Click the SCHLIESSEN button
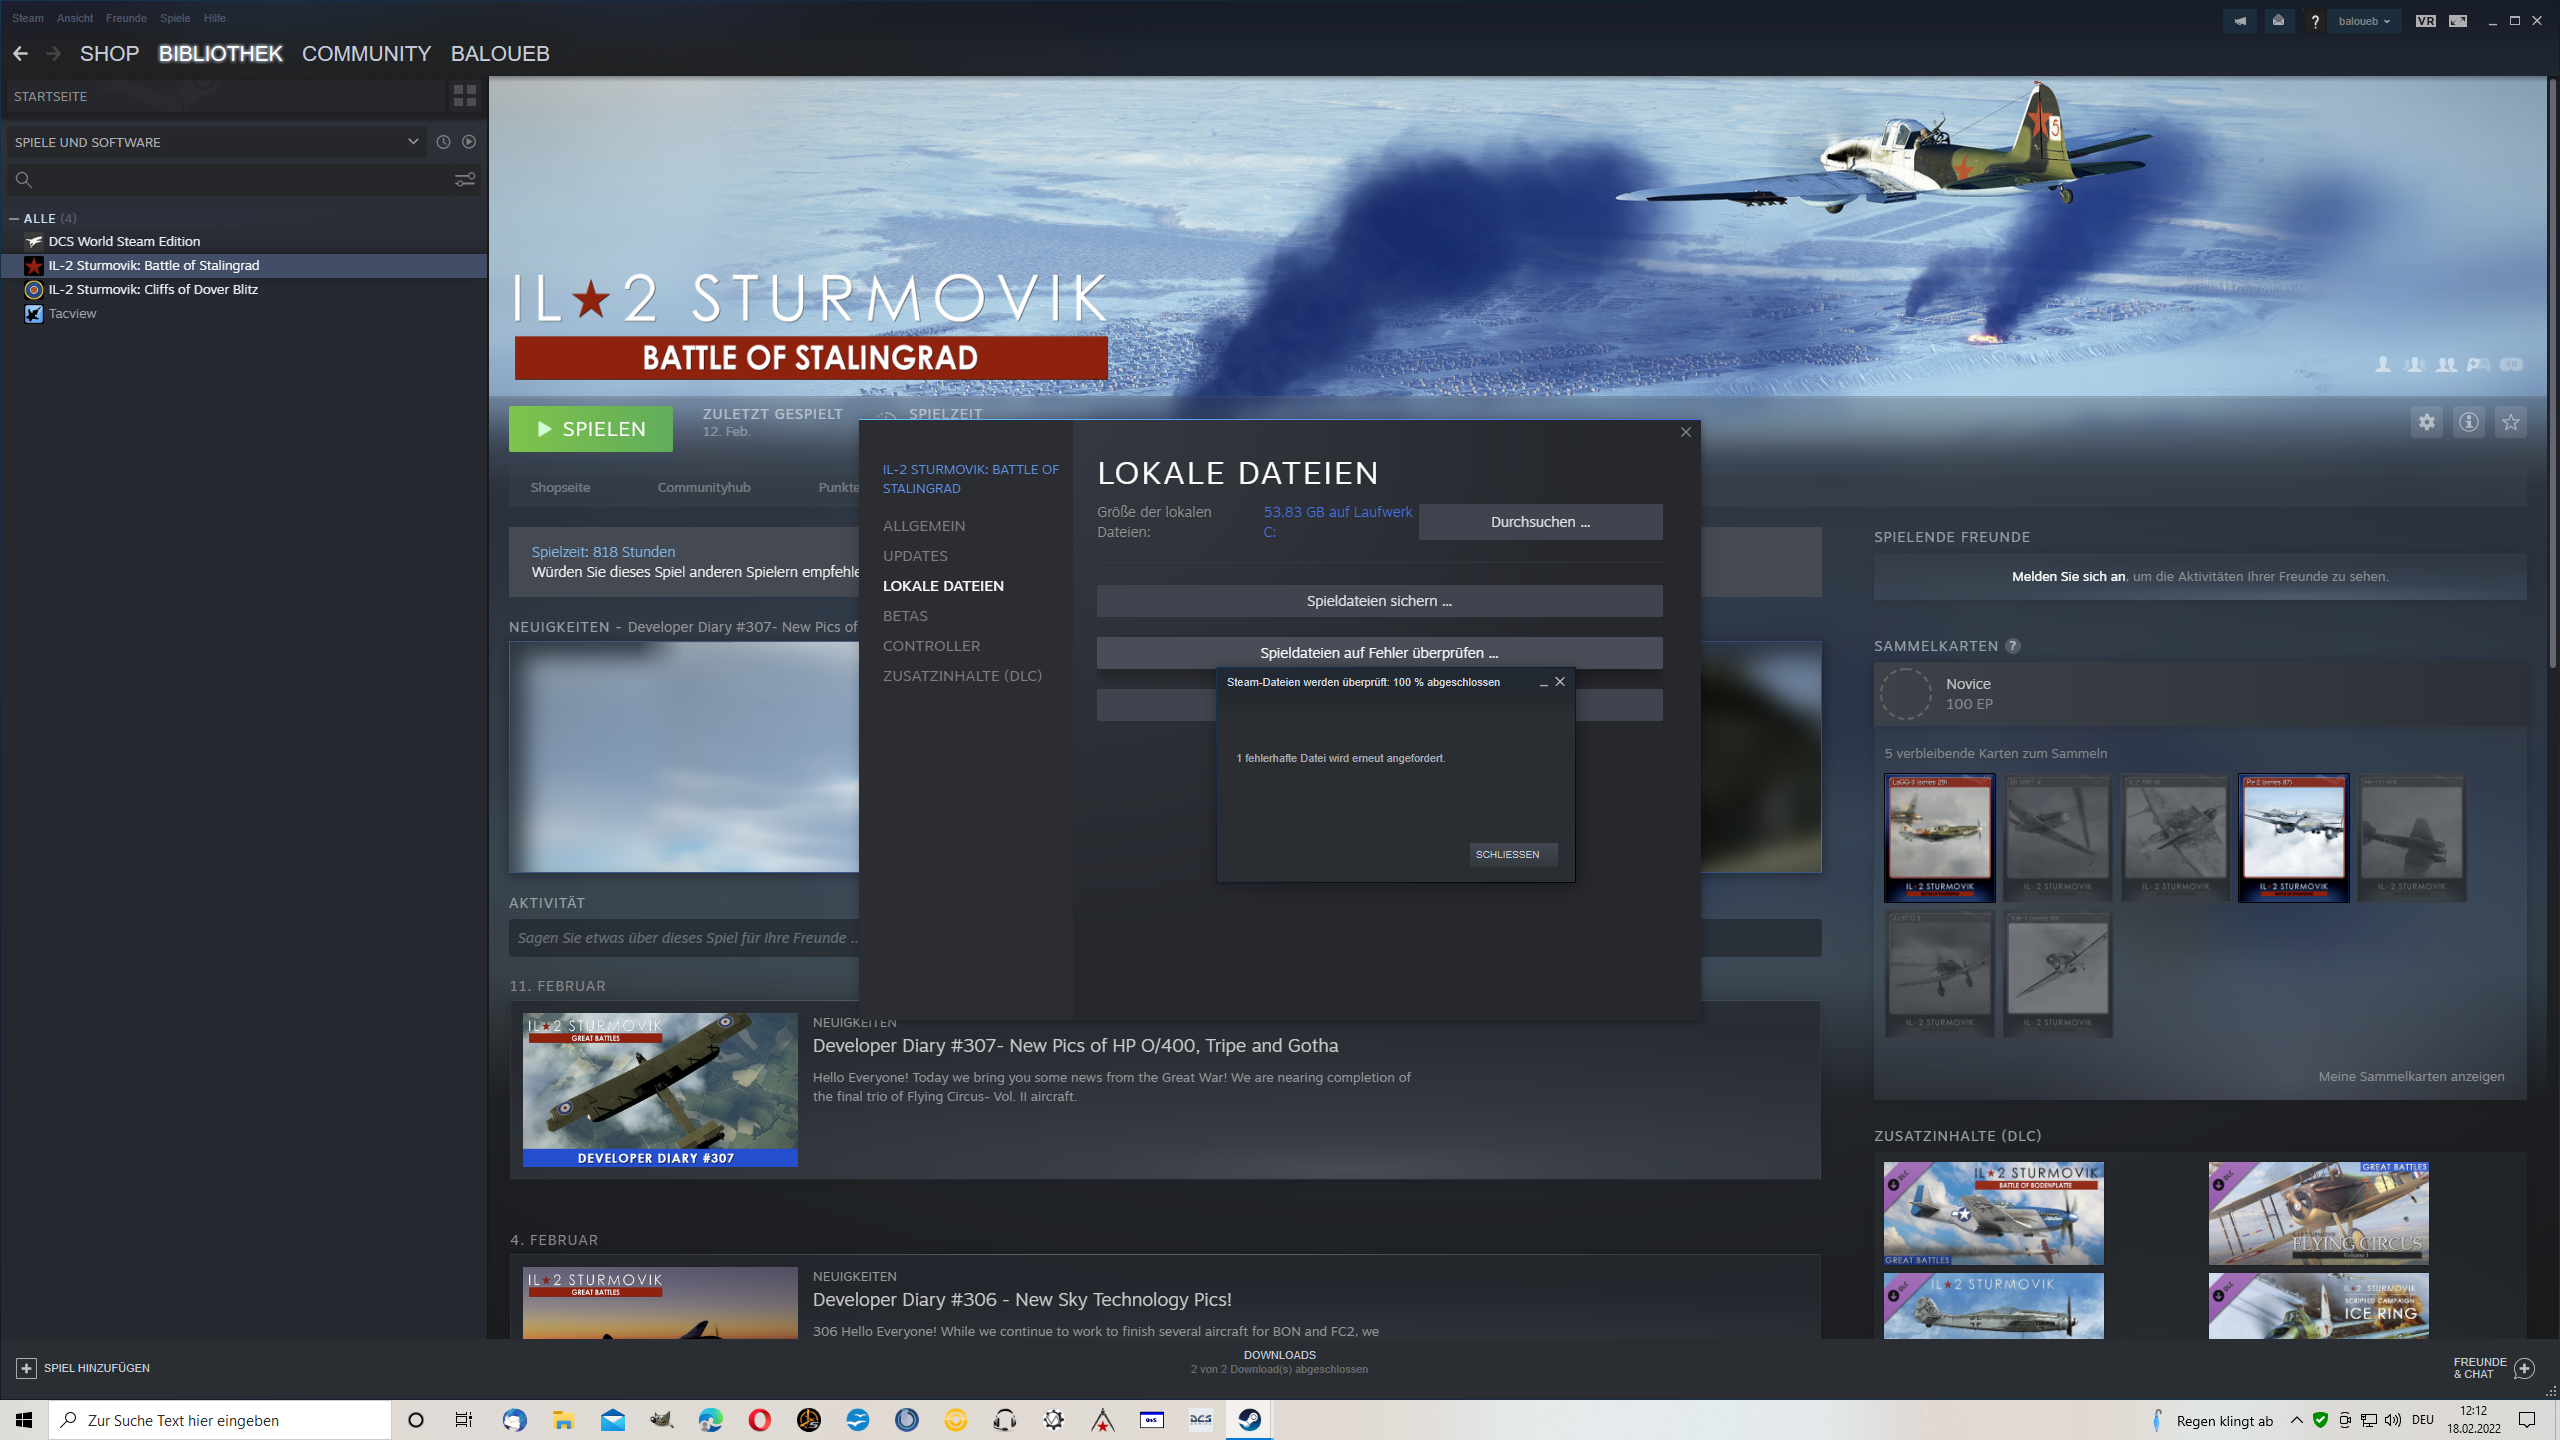The height and width of the screenshot is (1440, 2560). point(1513,854)
